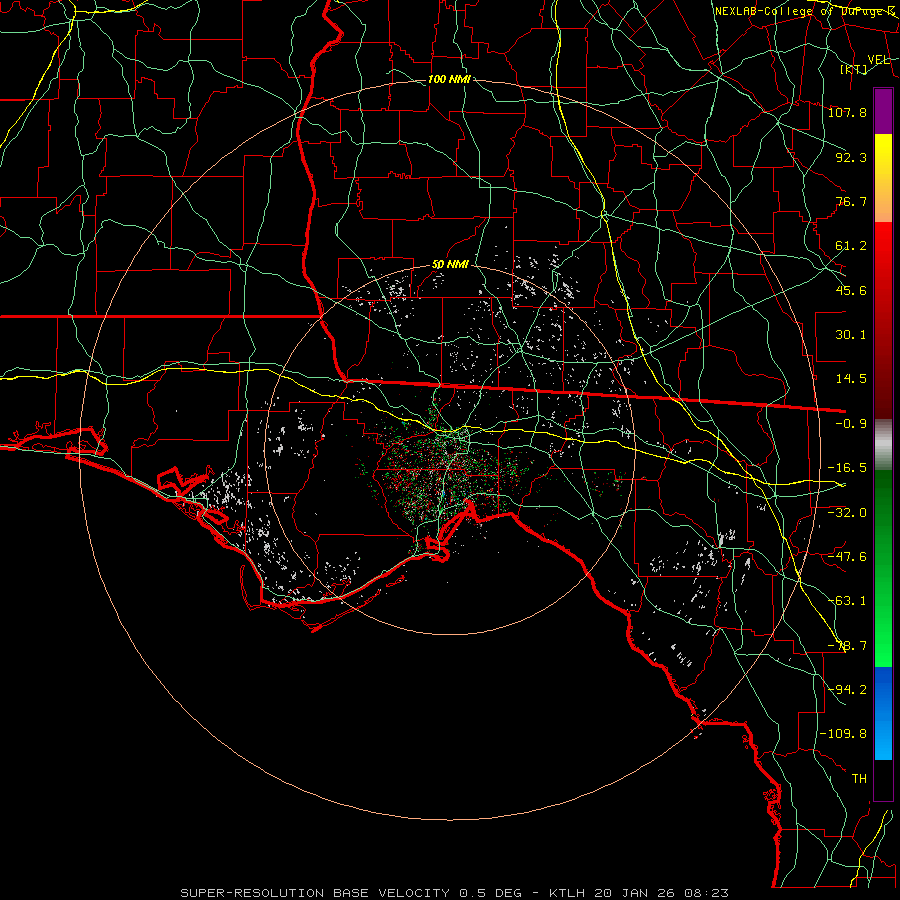Click the [KT] units label
The height and width of the screenshot is (900, 900).
[854, 69]
